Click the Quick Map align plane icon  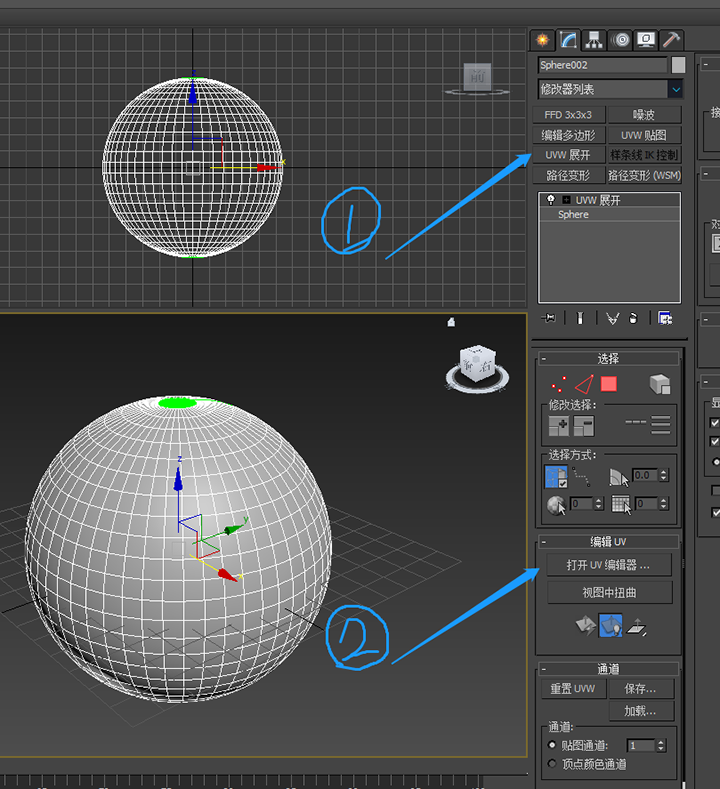click(x=636, y=627)
